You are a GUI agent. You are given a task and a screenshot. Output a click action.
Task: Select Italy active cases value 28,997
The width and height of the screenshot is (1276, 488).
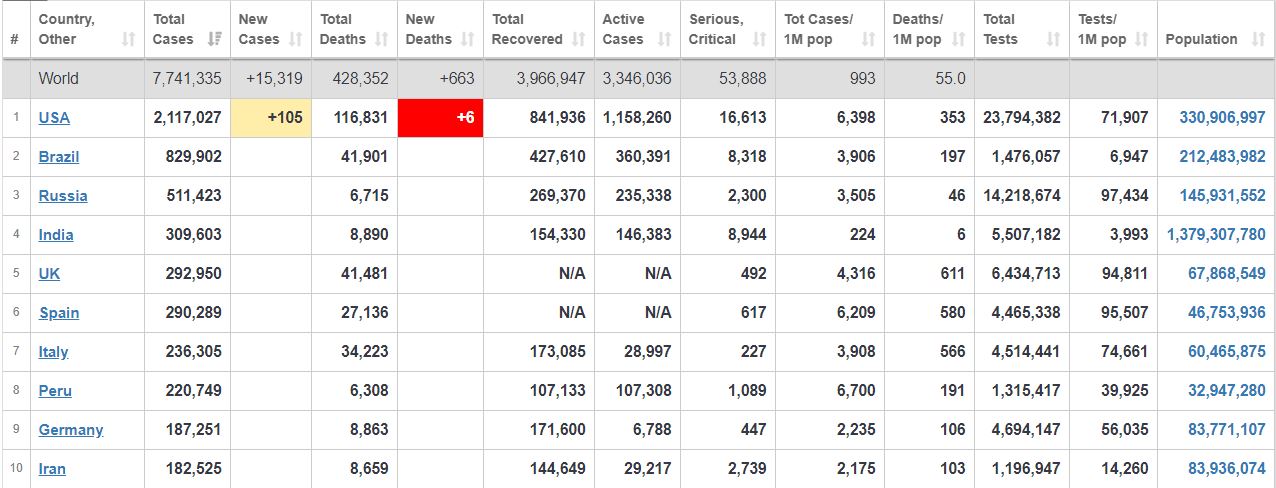648,351
